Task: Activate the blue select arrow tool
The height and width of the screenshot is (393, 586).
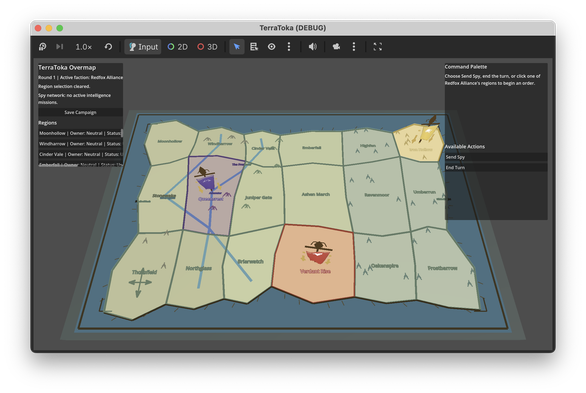Action: (x=237, y=47)
